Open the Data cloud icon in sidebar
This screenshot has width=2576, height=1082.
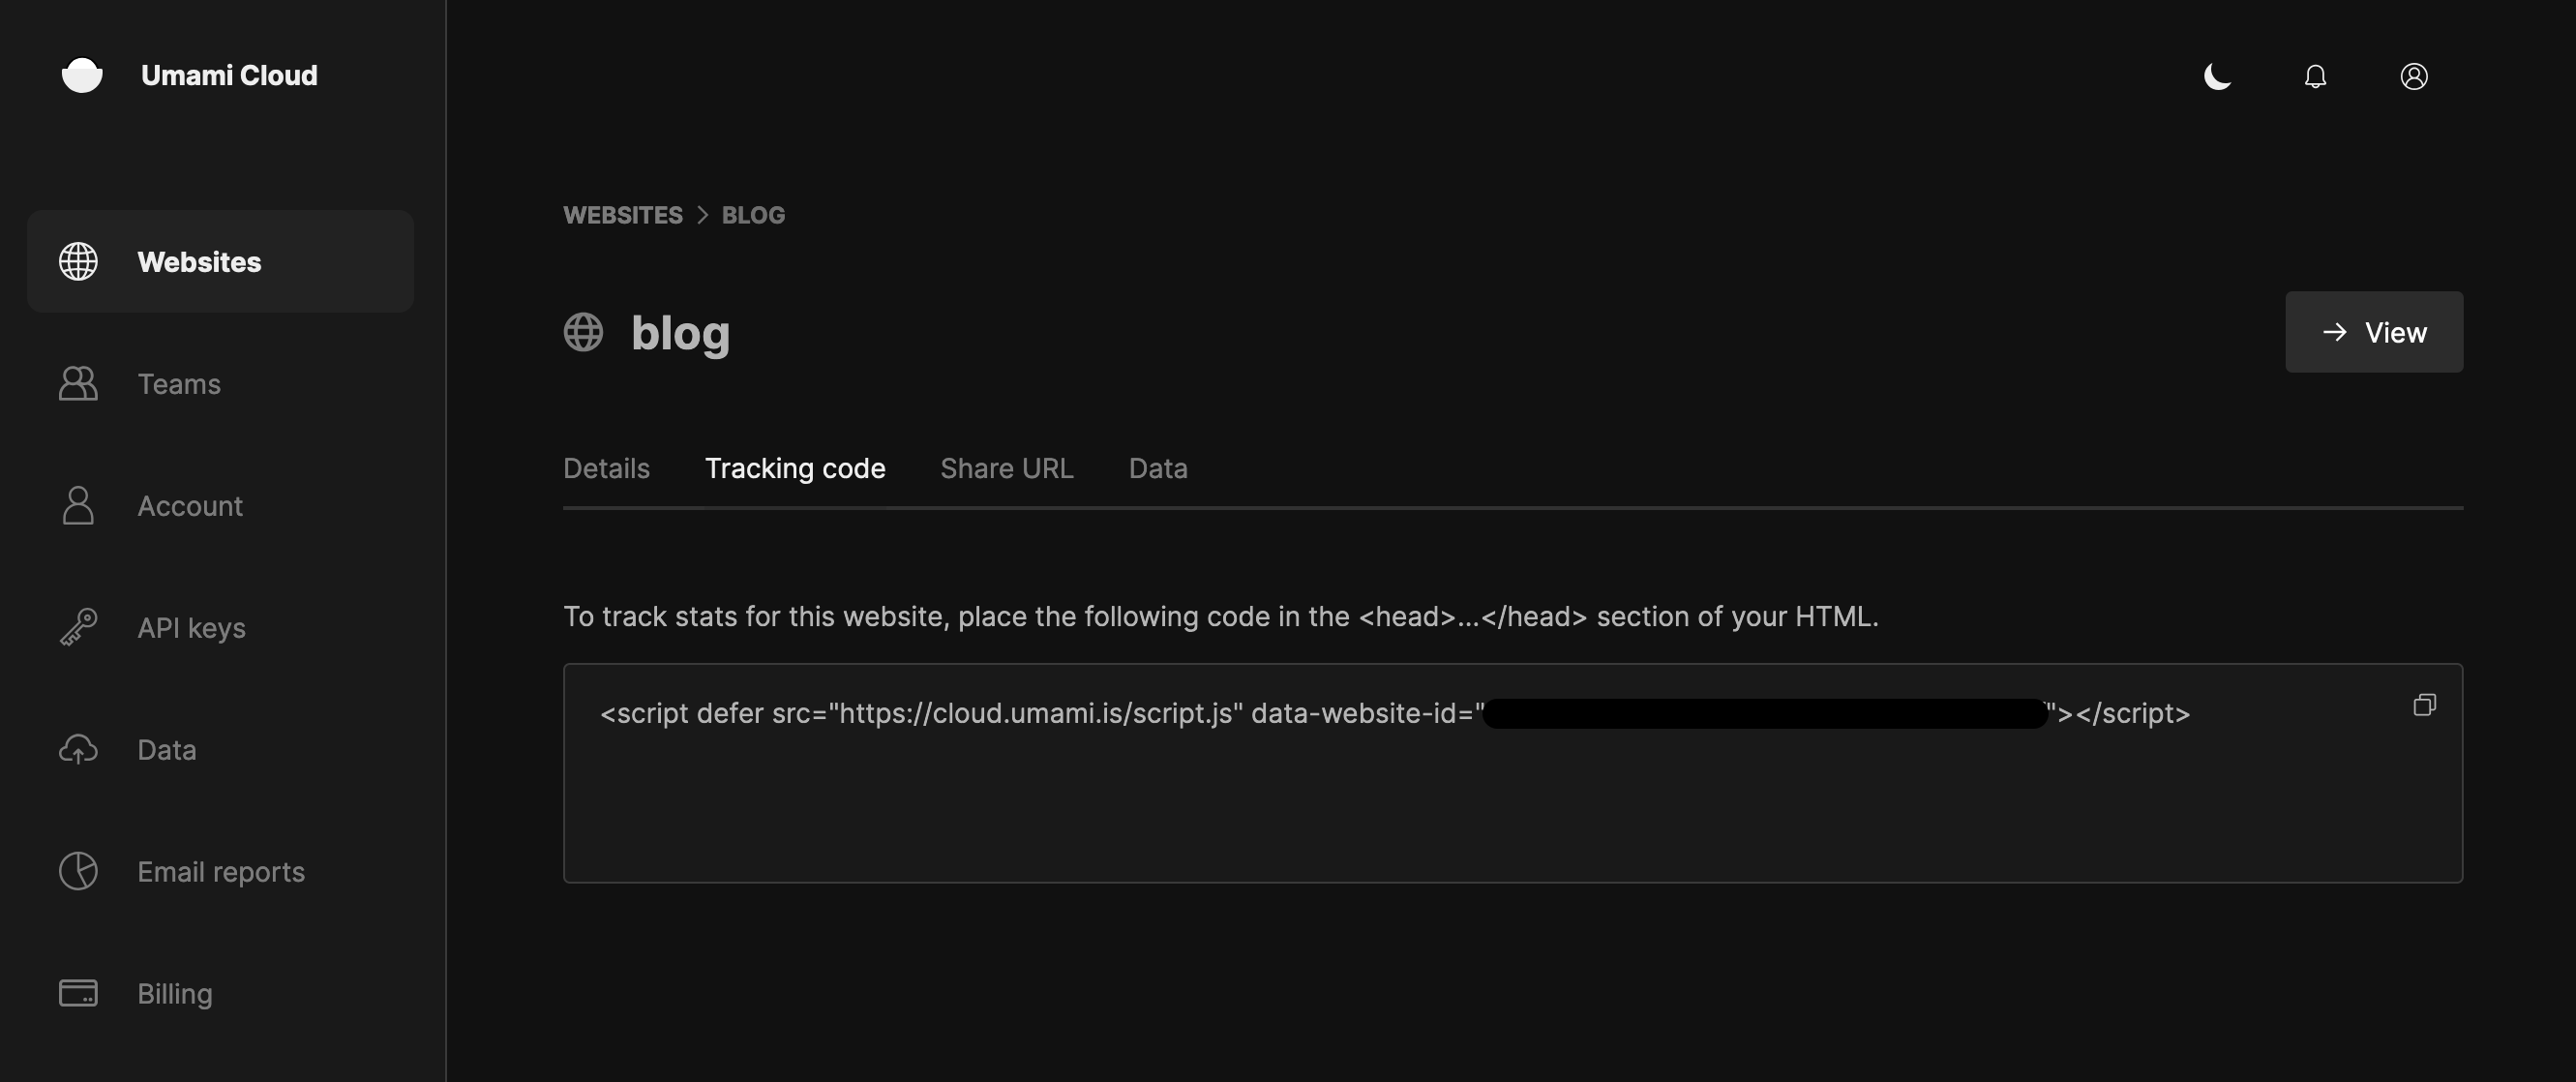(78, 749)
